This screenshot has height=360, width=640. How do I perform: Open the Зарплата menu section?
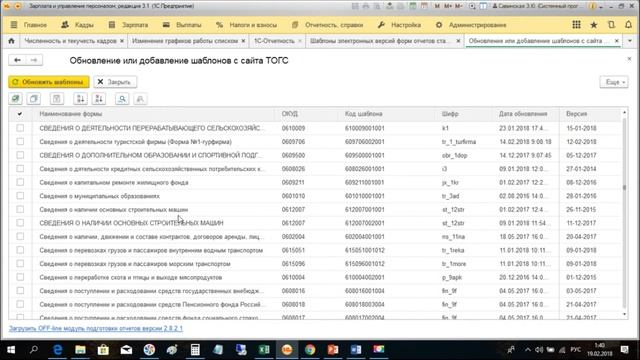point(128,25)
